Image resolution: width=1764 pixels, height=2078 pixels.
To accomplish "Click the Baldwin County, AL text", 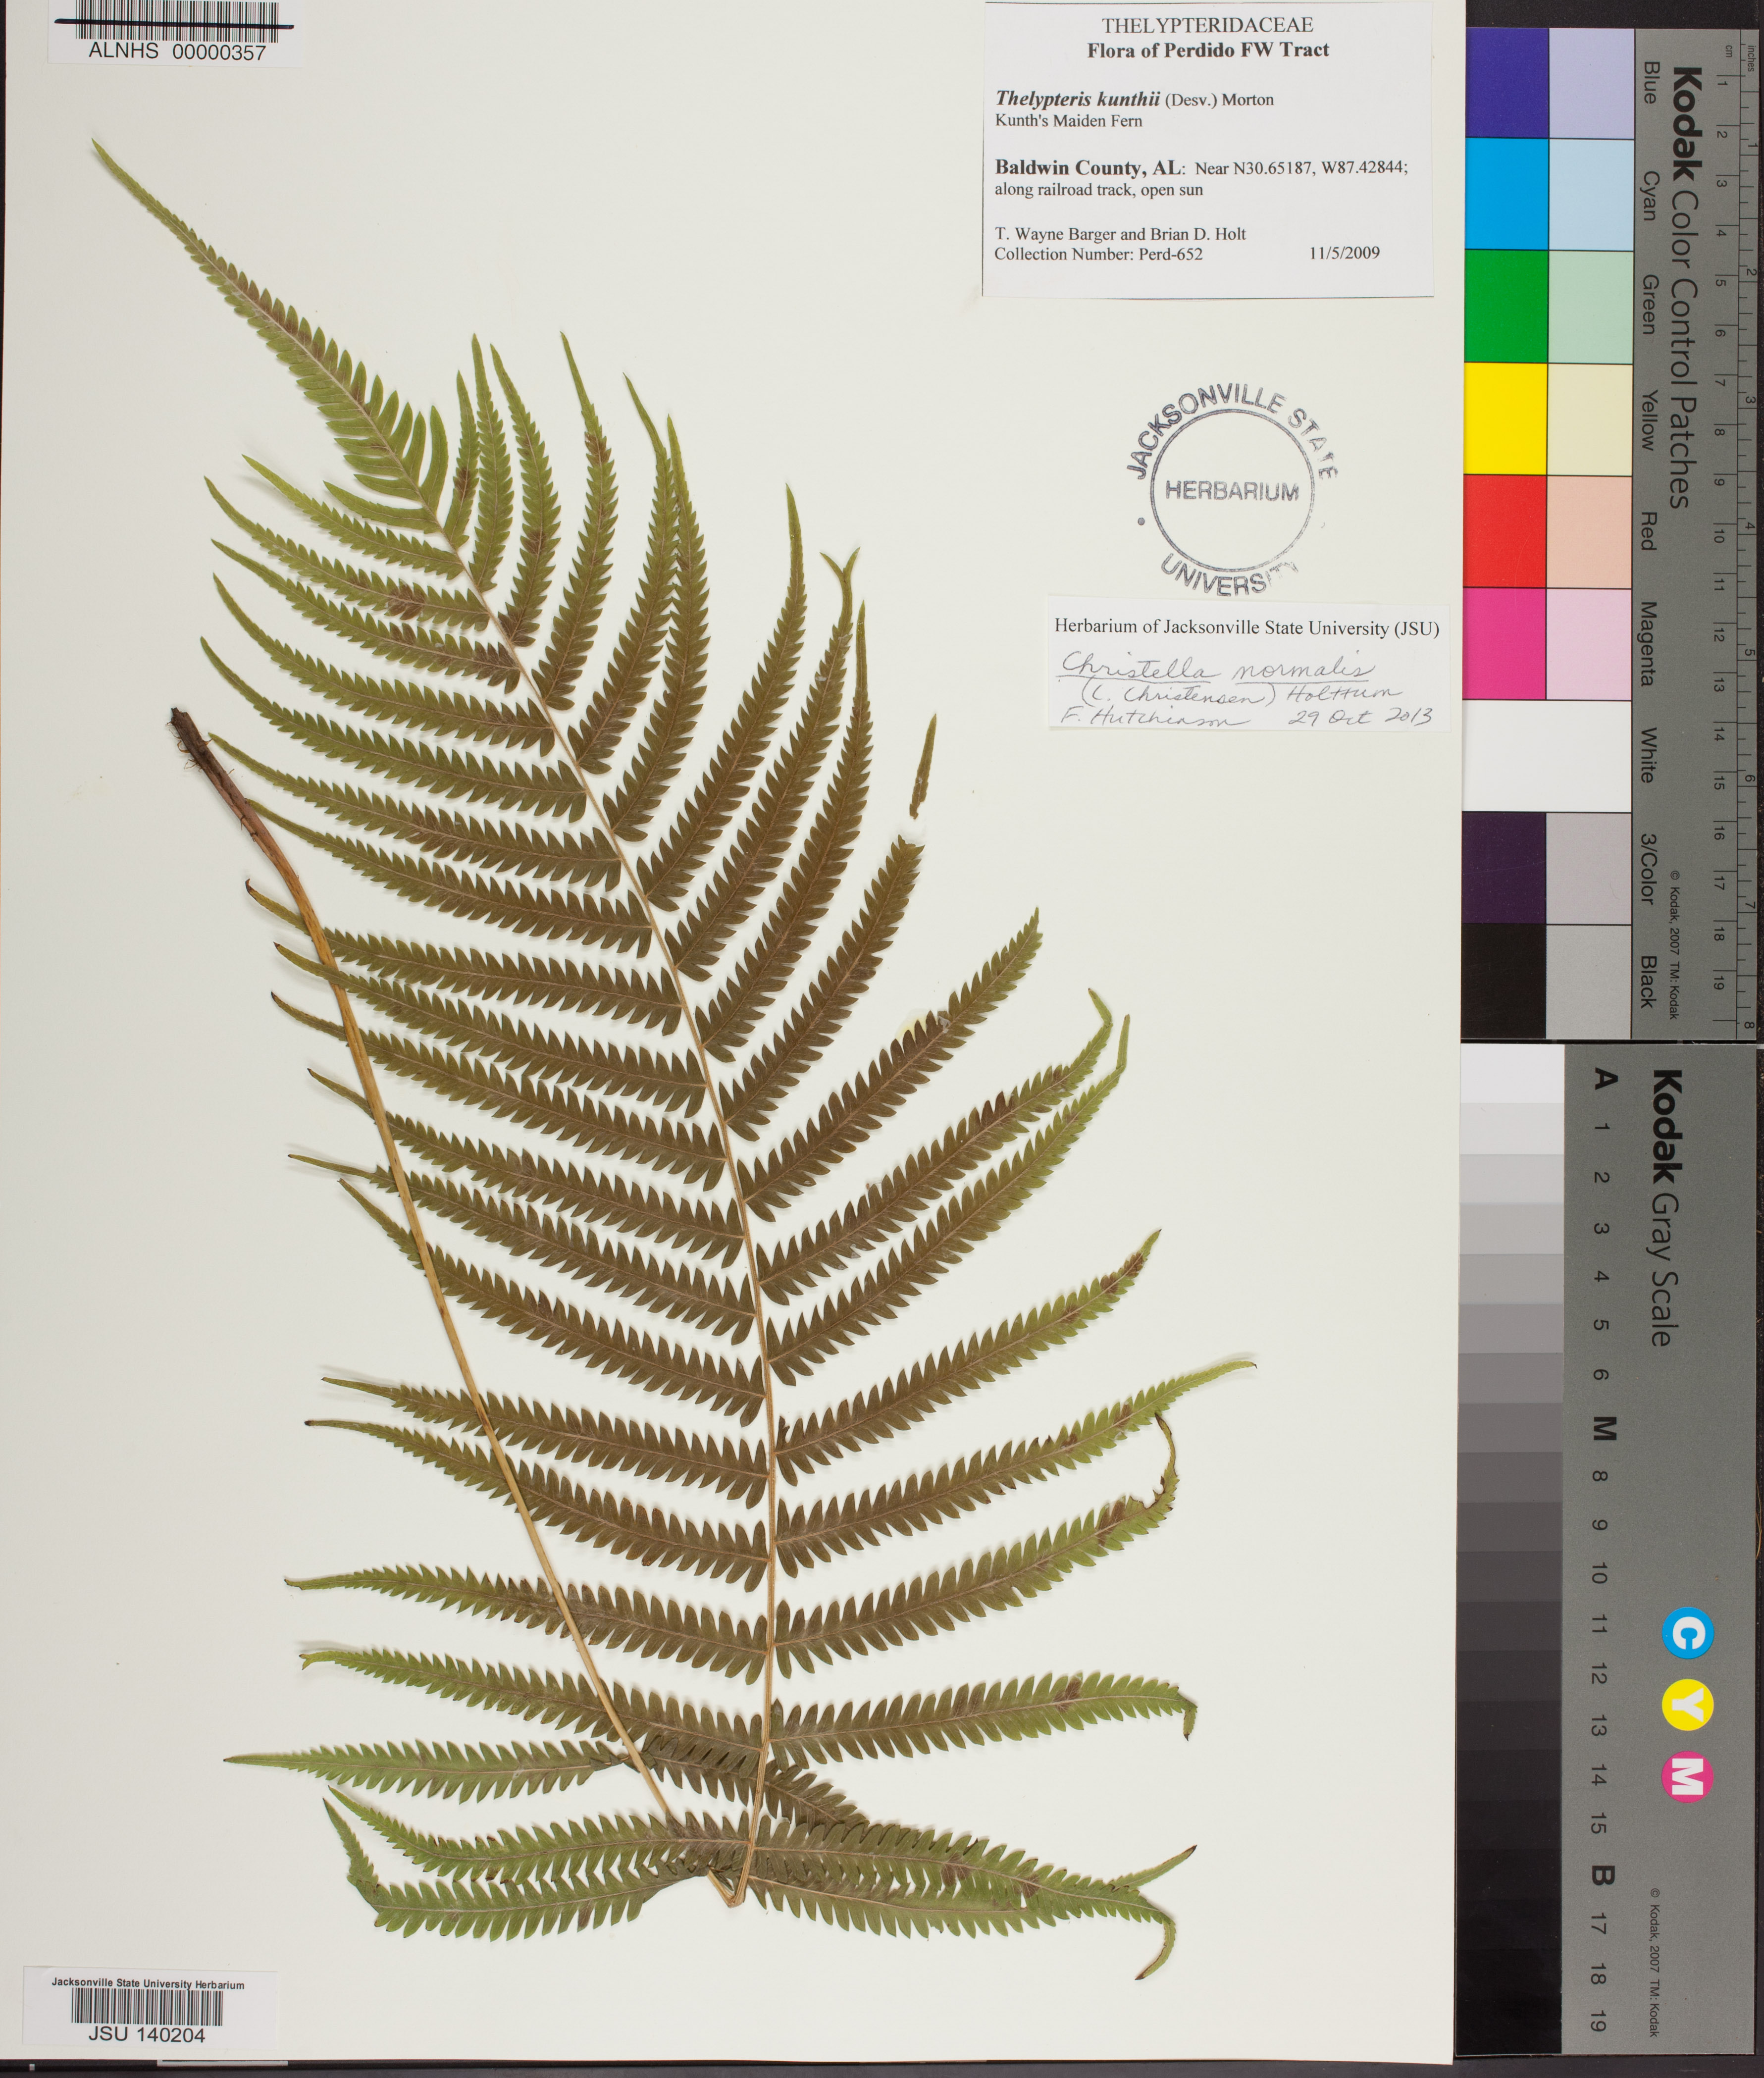I will point(1089,168).
